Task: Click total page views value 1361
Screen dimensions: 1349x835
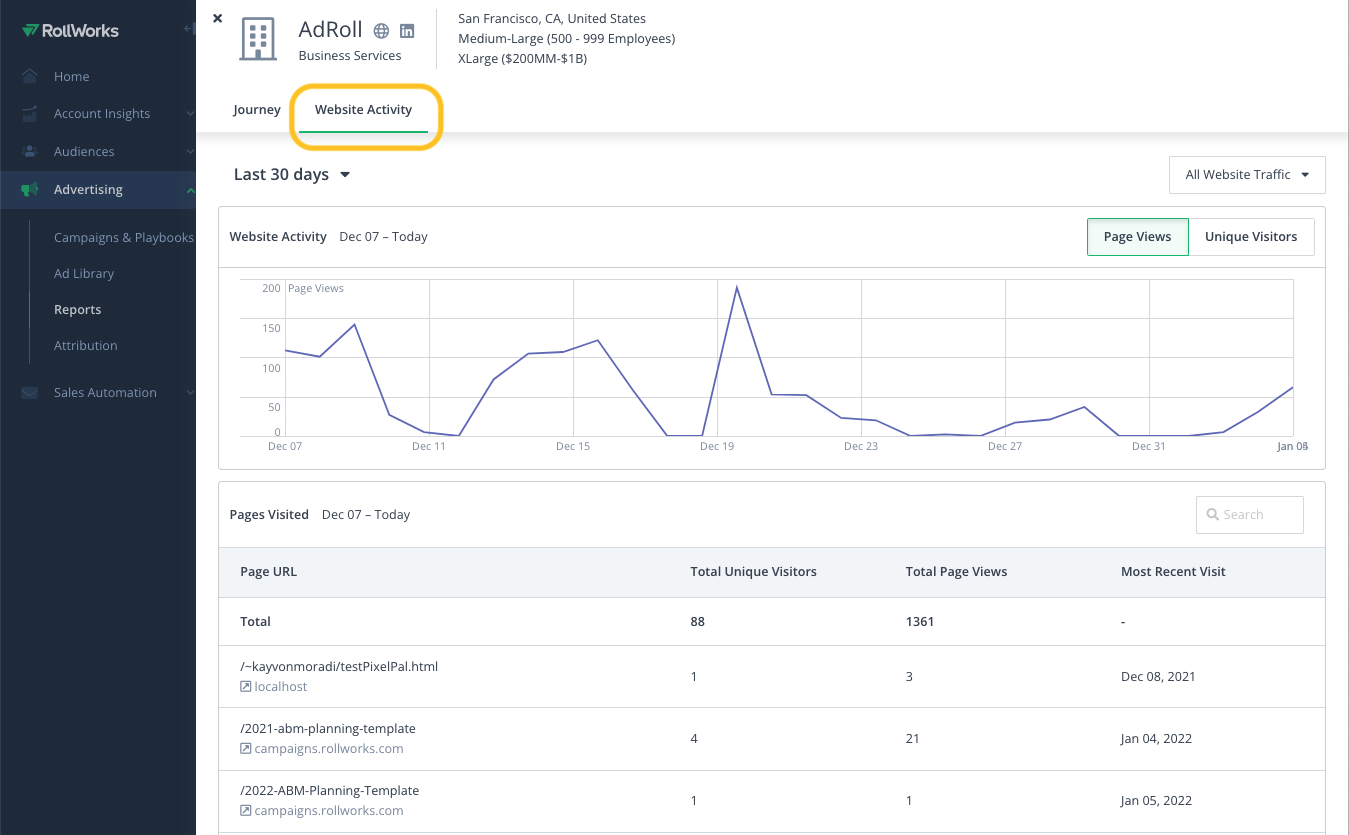Action: [920, 622]
